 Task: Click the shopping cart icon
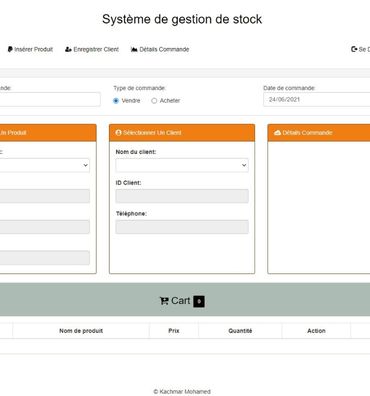tap(164, 301)
